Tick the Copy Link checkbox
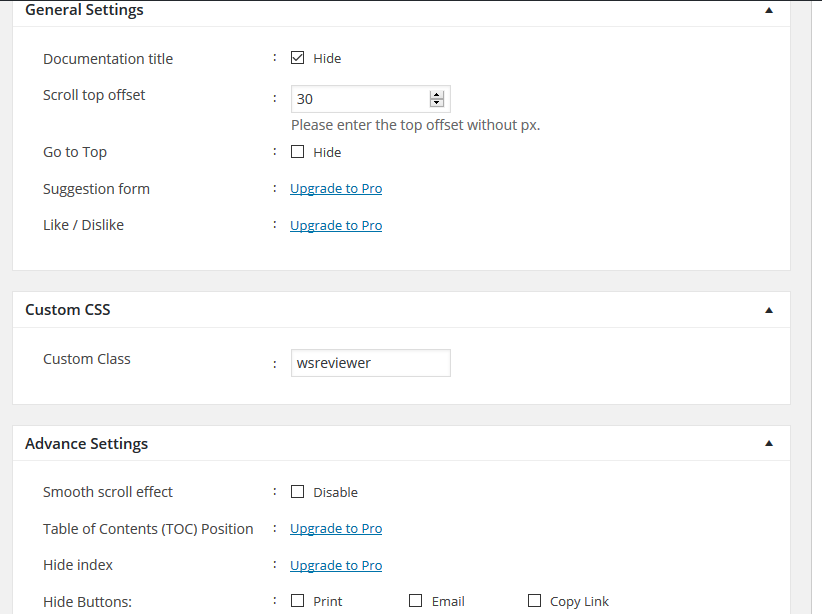This screenshot has height=614, width=822. [x=534, y=600]
